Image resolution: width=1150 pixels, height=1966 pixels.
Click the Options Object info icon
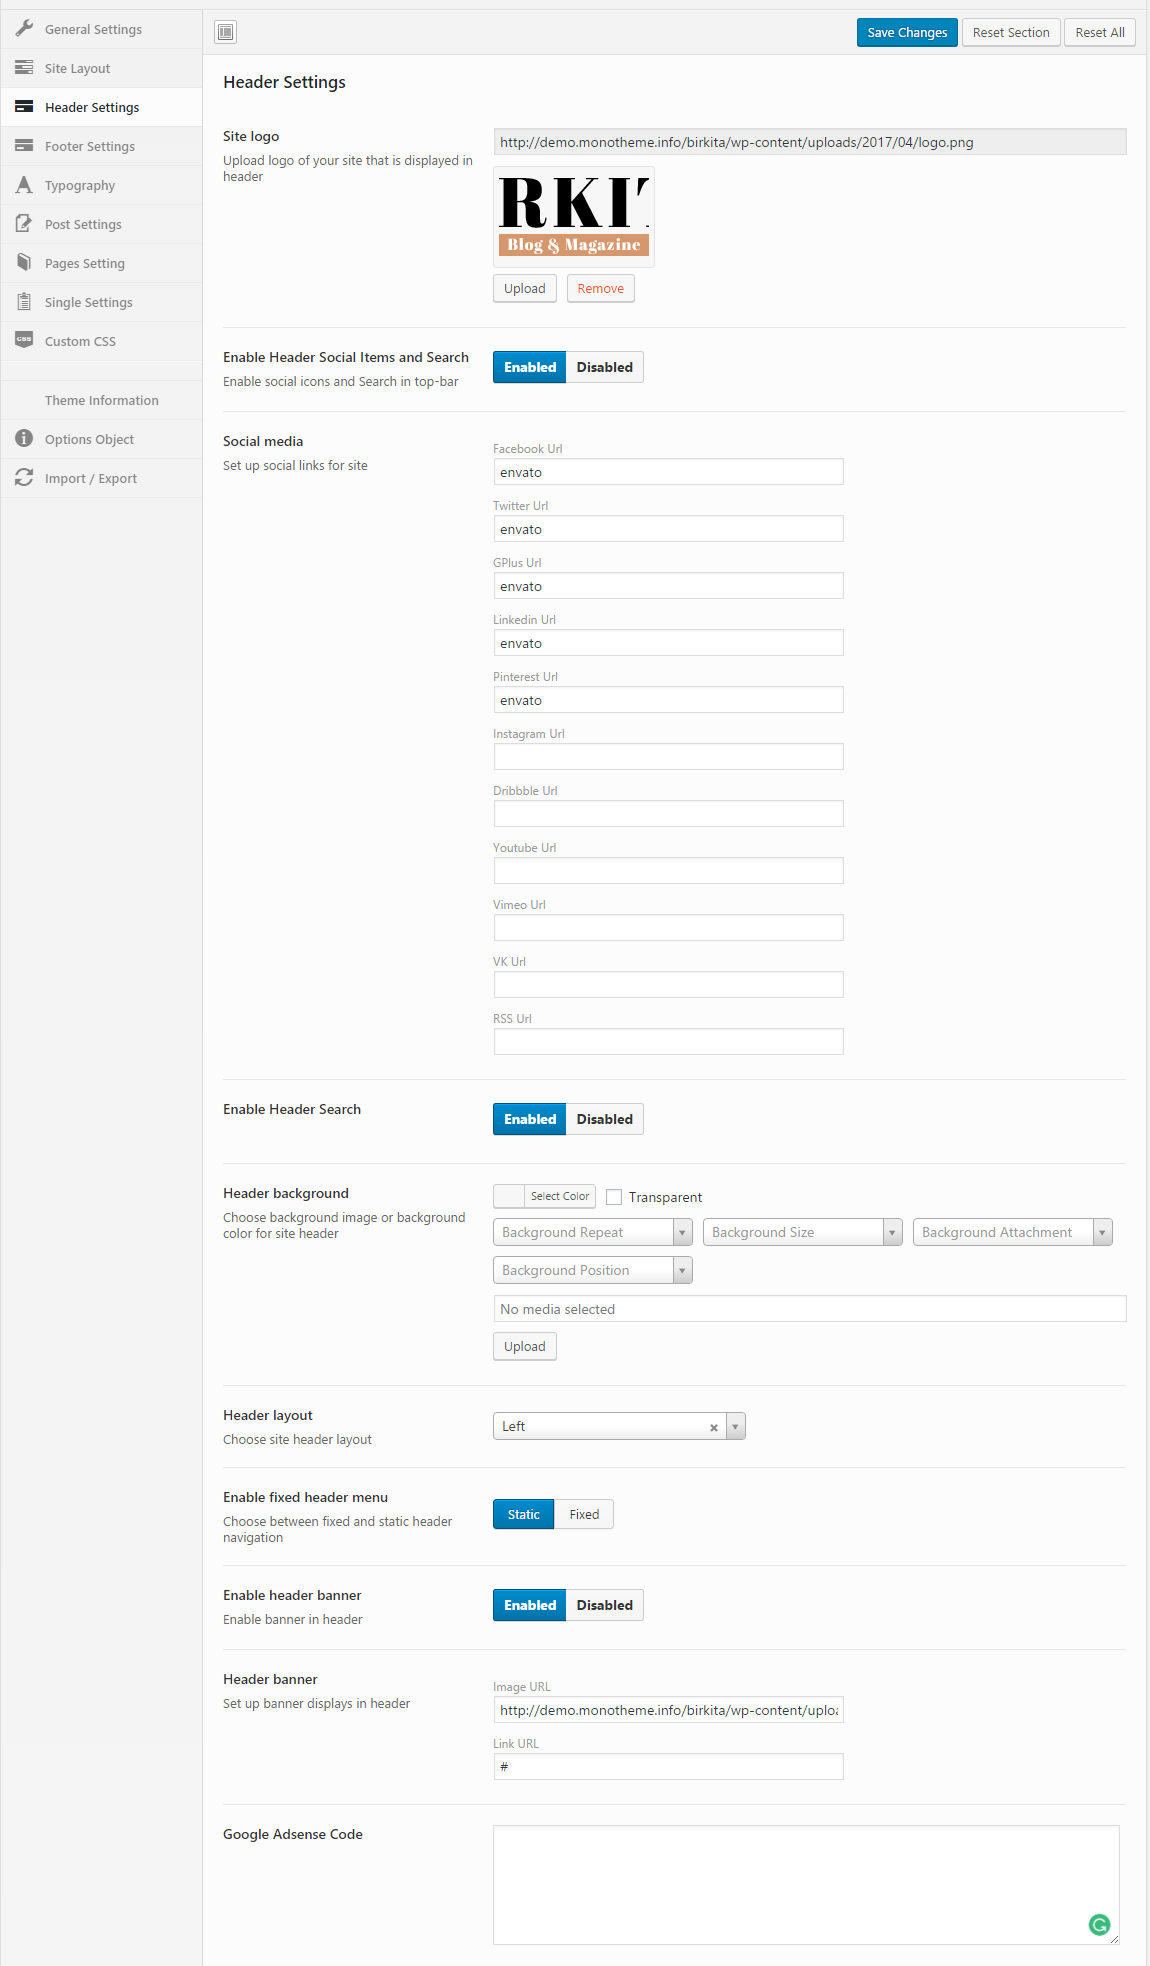coord(24,439)
